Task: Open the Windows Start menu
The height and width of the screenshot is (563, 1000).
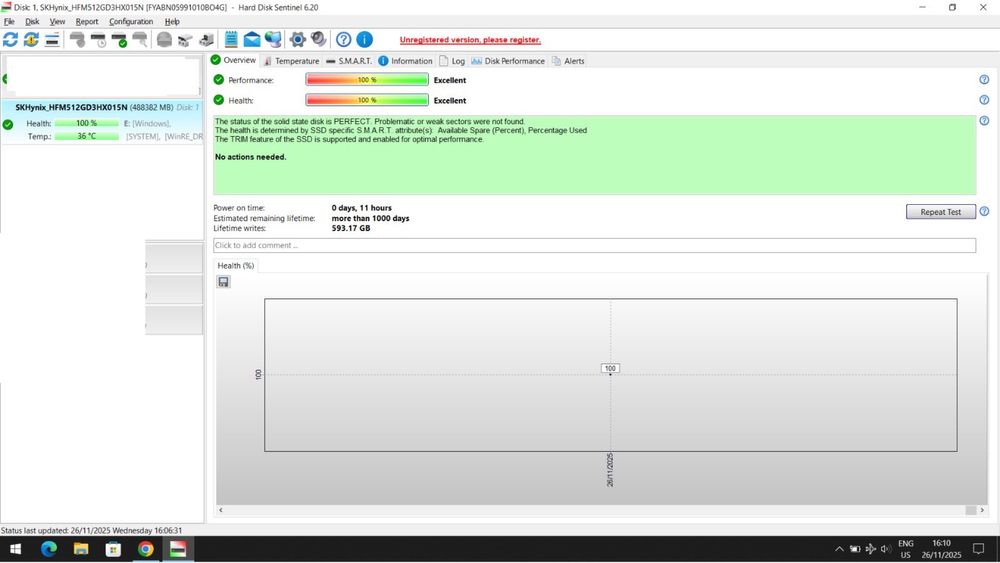Action: coord(15,549)
